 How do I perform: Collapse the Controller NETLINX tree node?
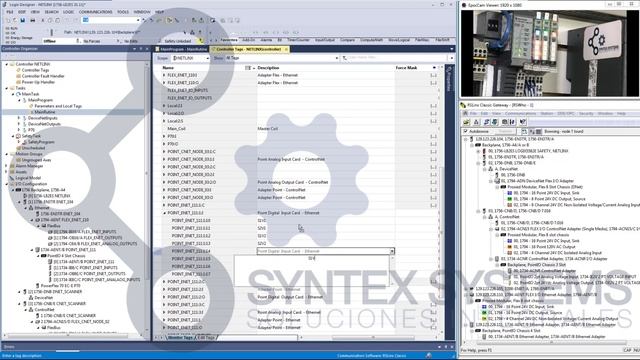coord(7,64)
